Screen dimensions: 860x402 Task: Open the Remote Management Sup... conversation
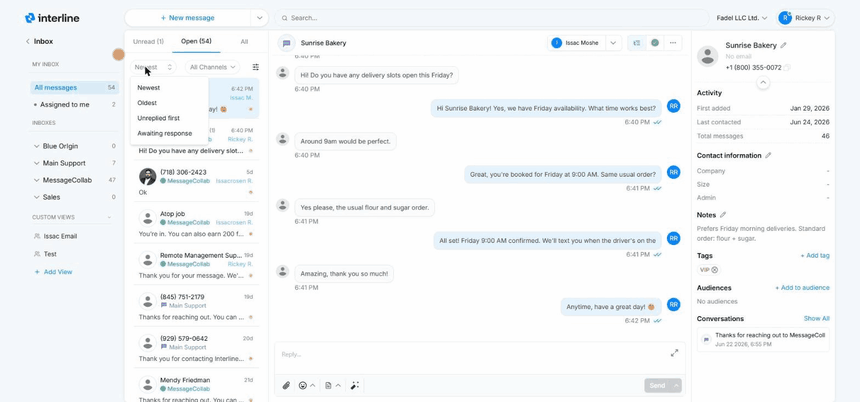click(x=196, y=265)
